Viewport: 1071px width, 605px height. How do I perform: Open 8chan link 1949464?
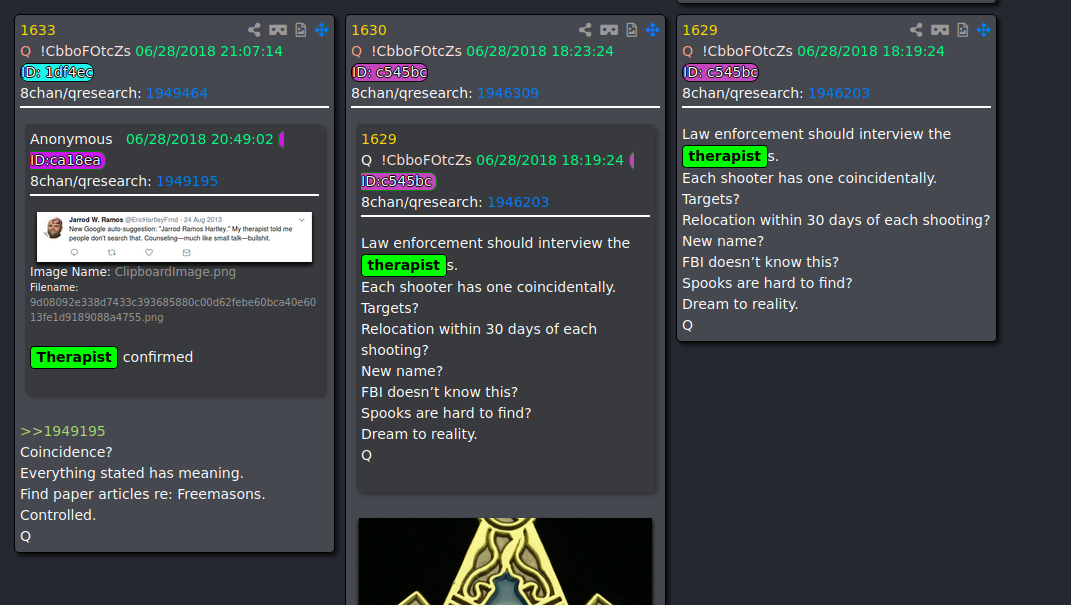177,93
